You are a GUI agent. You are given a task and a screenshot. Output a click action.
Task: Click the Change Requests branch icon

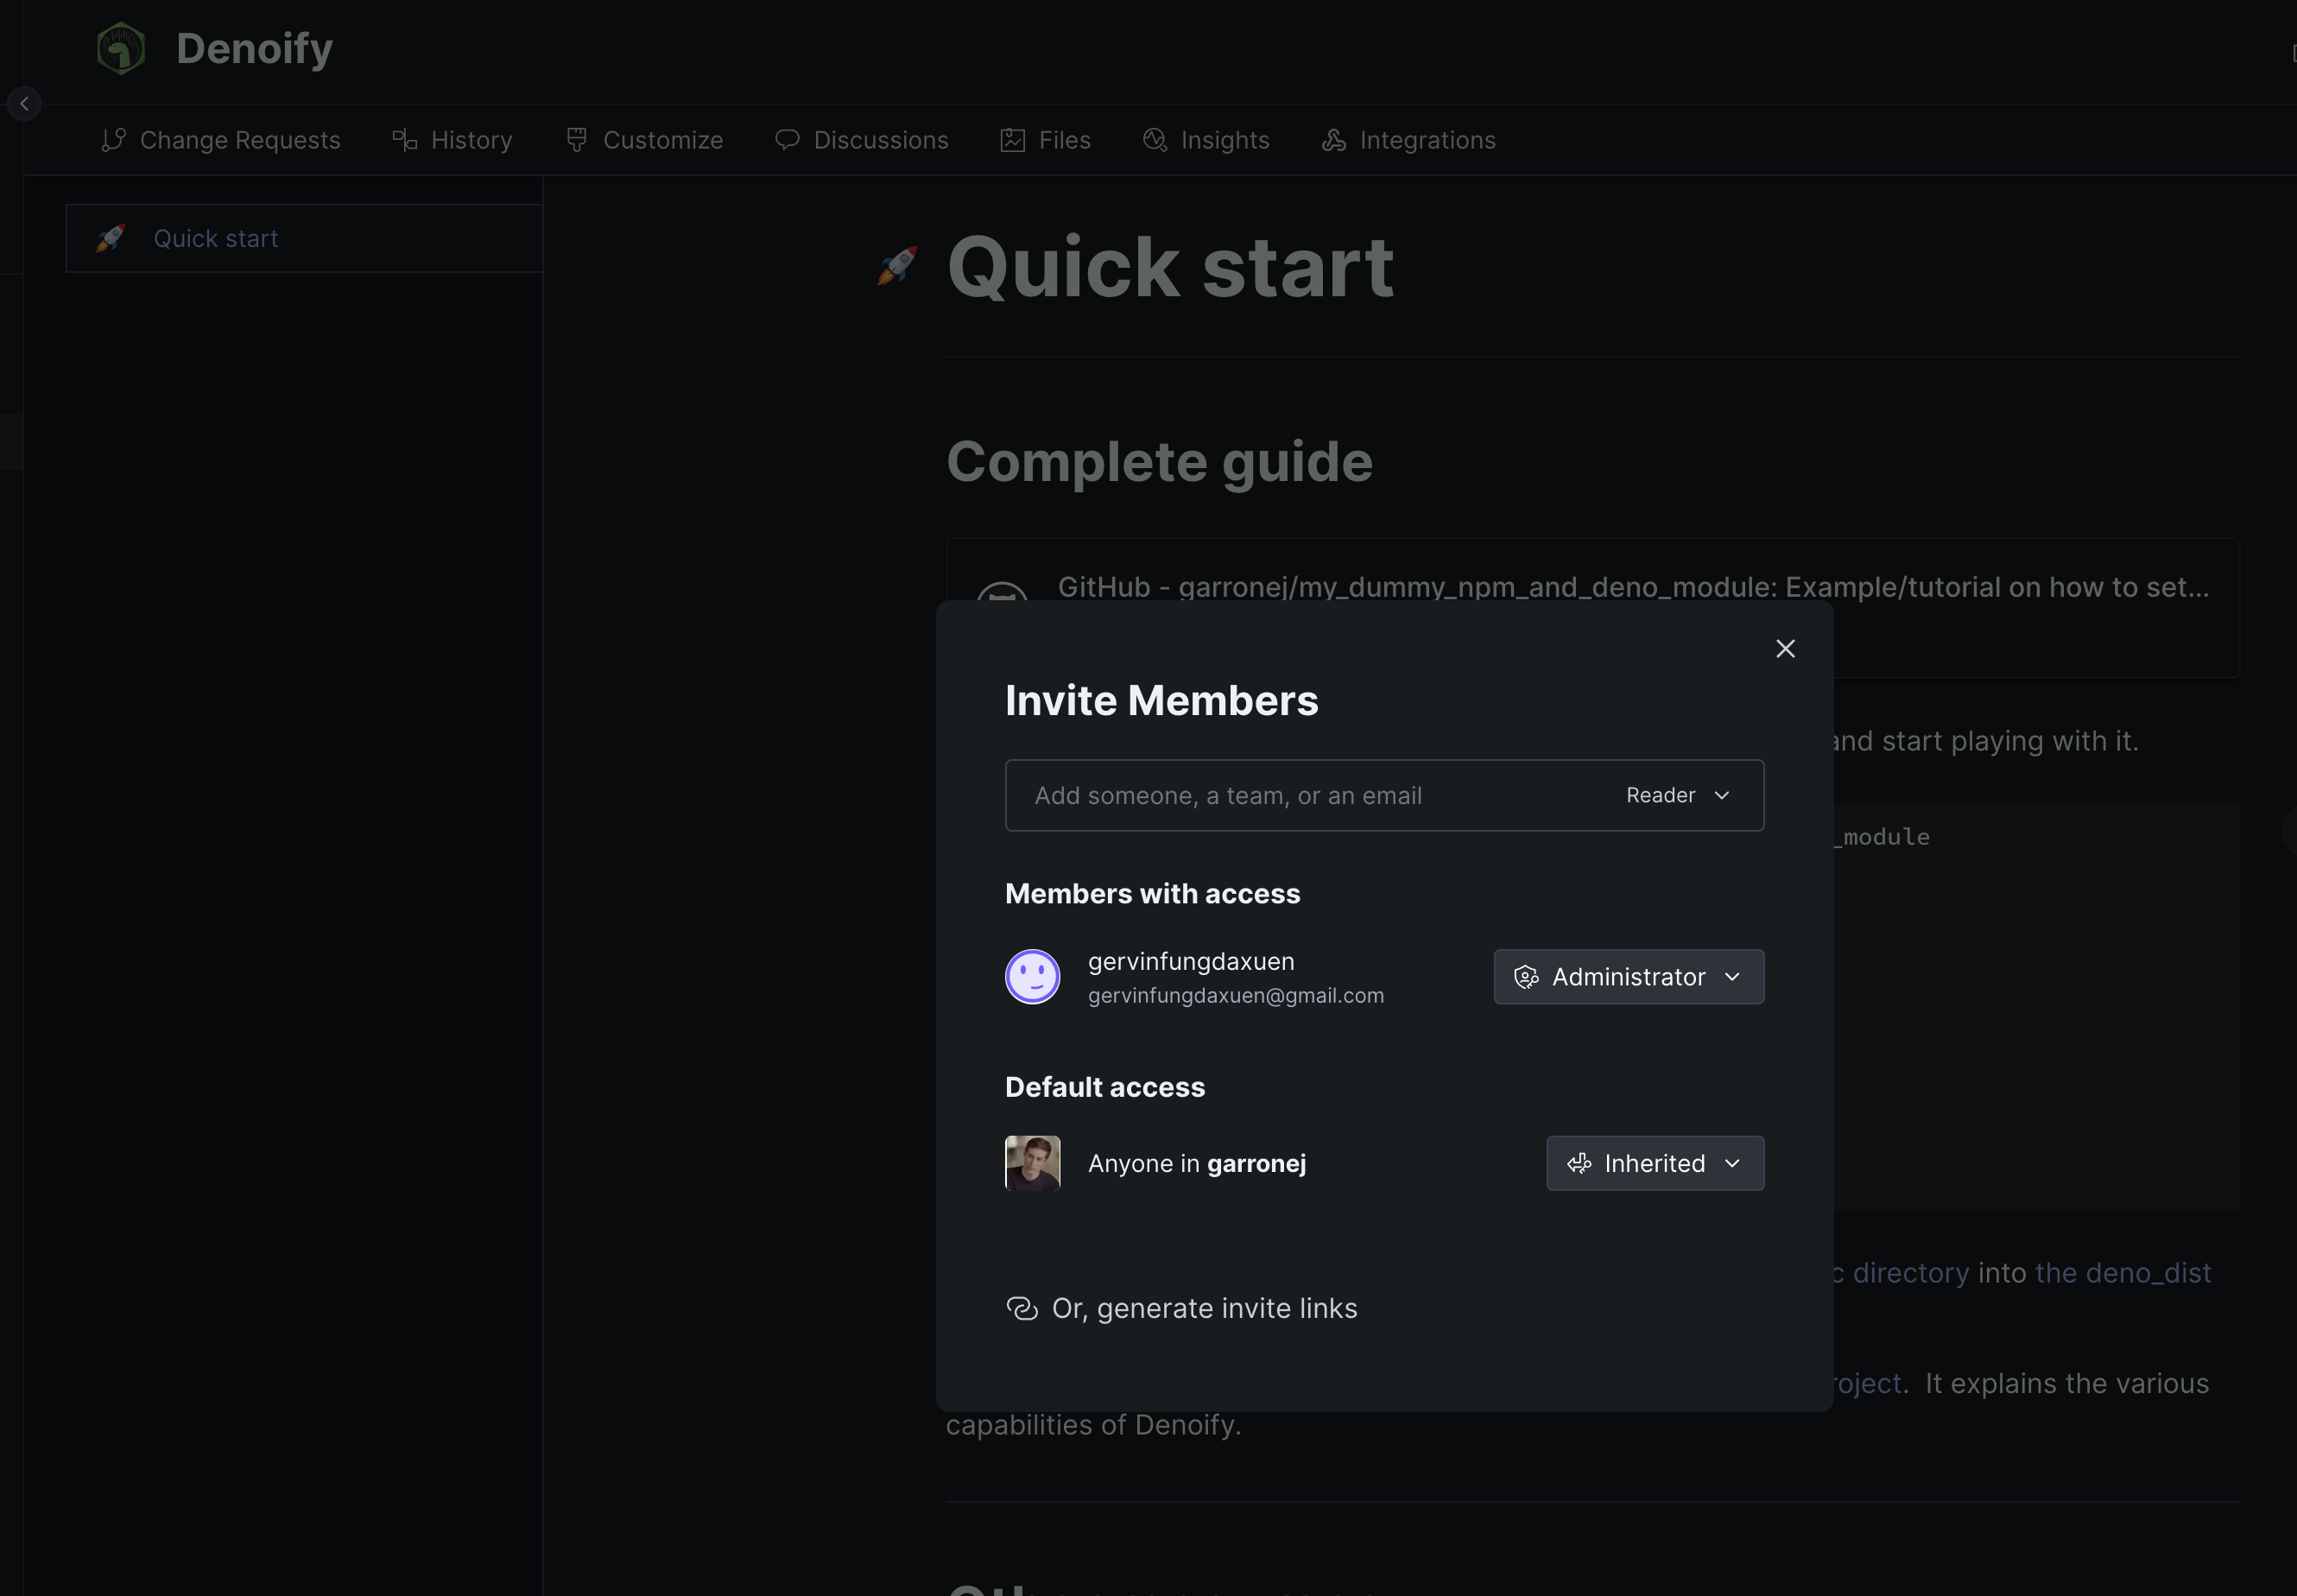113,140
